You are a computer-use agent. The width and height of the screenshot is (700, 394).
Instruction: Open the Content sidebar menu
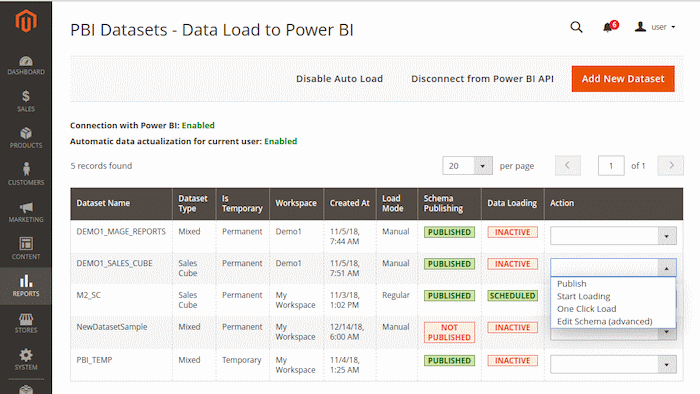(x=26, y=249)
